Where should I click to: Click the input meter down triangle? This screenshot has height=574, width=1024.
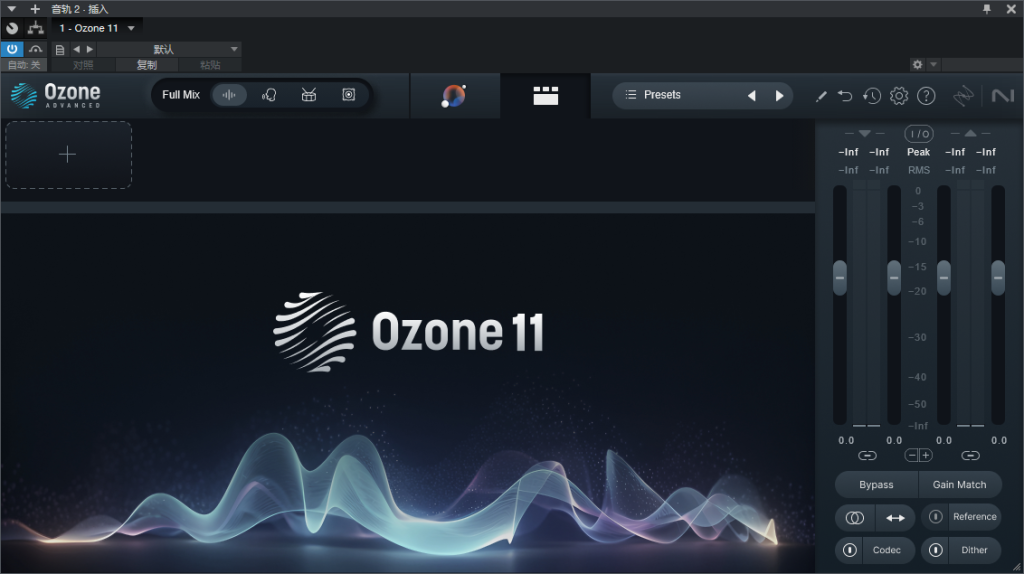pos(865,133)
